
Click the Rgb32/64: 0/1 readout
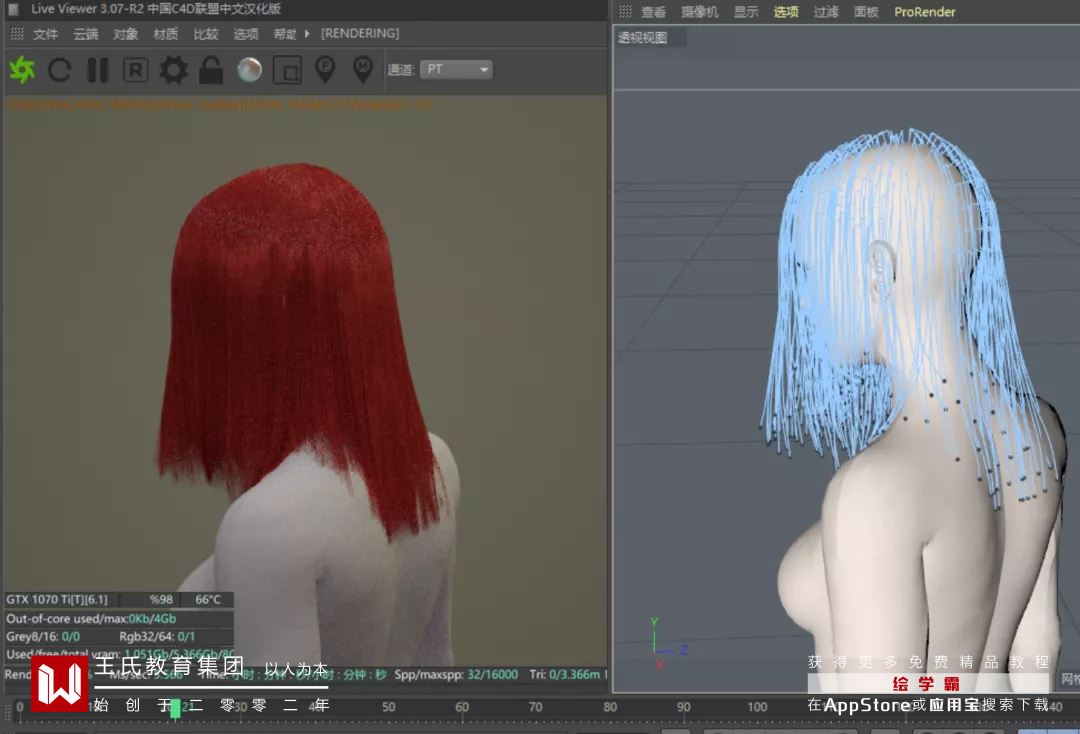point(157,636)
